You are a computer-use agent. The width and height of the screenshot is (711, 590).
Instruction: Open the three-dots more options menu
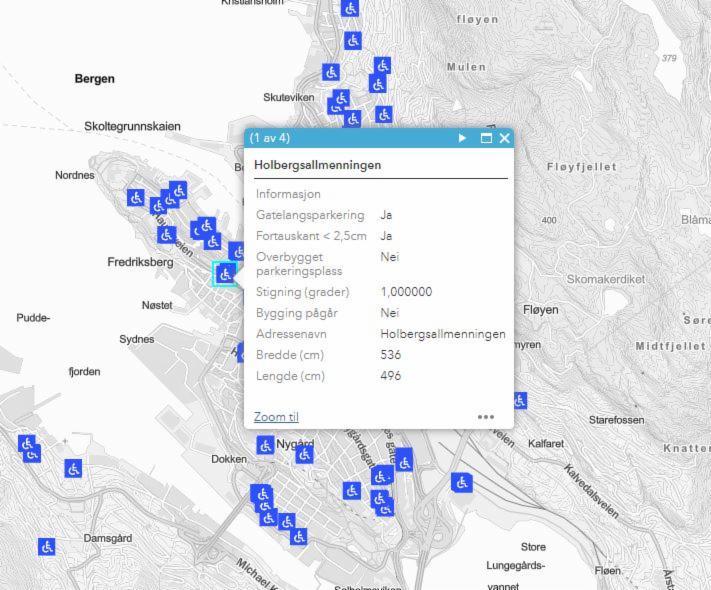click(486, 417)
